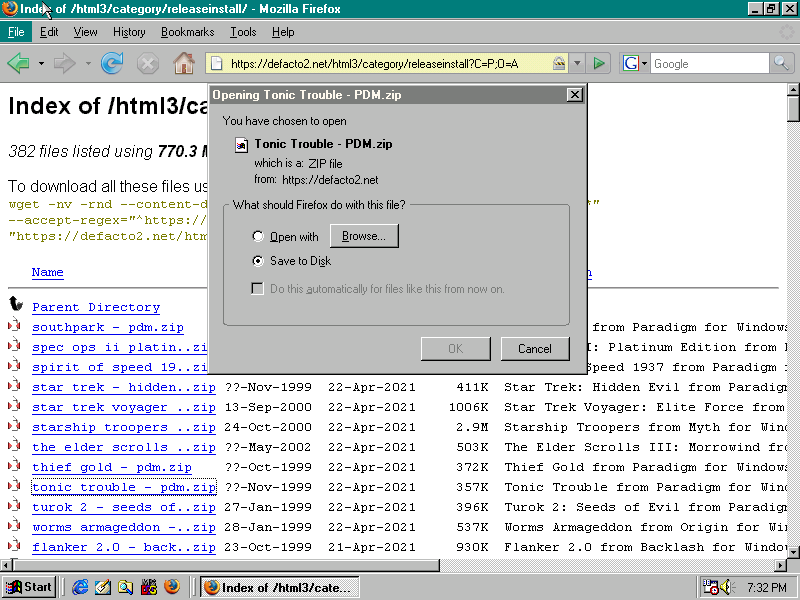Click the file icon beside worms armageddon
The height and width of the screenshot is (600, 800).
click(x=14, y=525)
